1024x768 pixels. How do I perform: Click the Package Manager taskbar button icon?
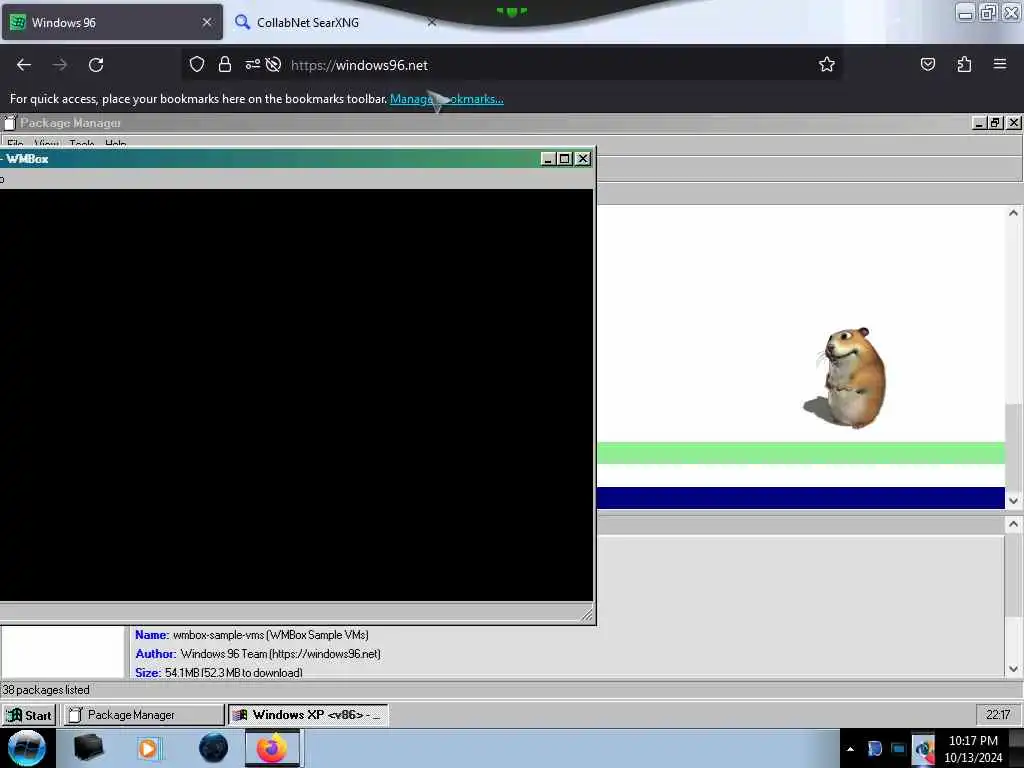(75, 715)
